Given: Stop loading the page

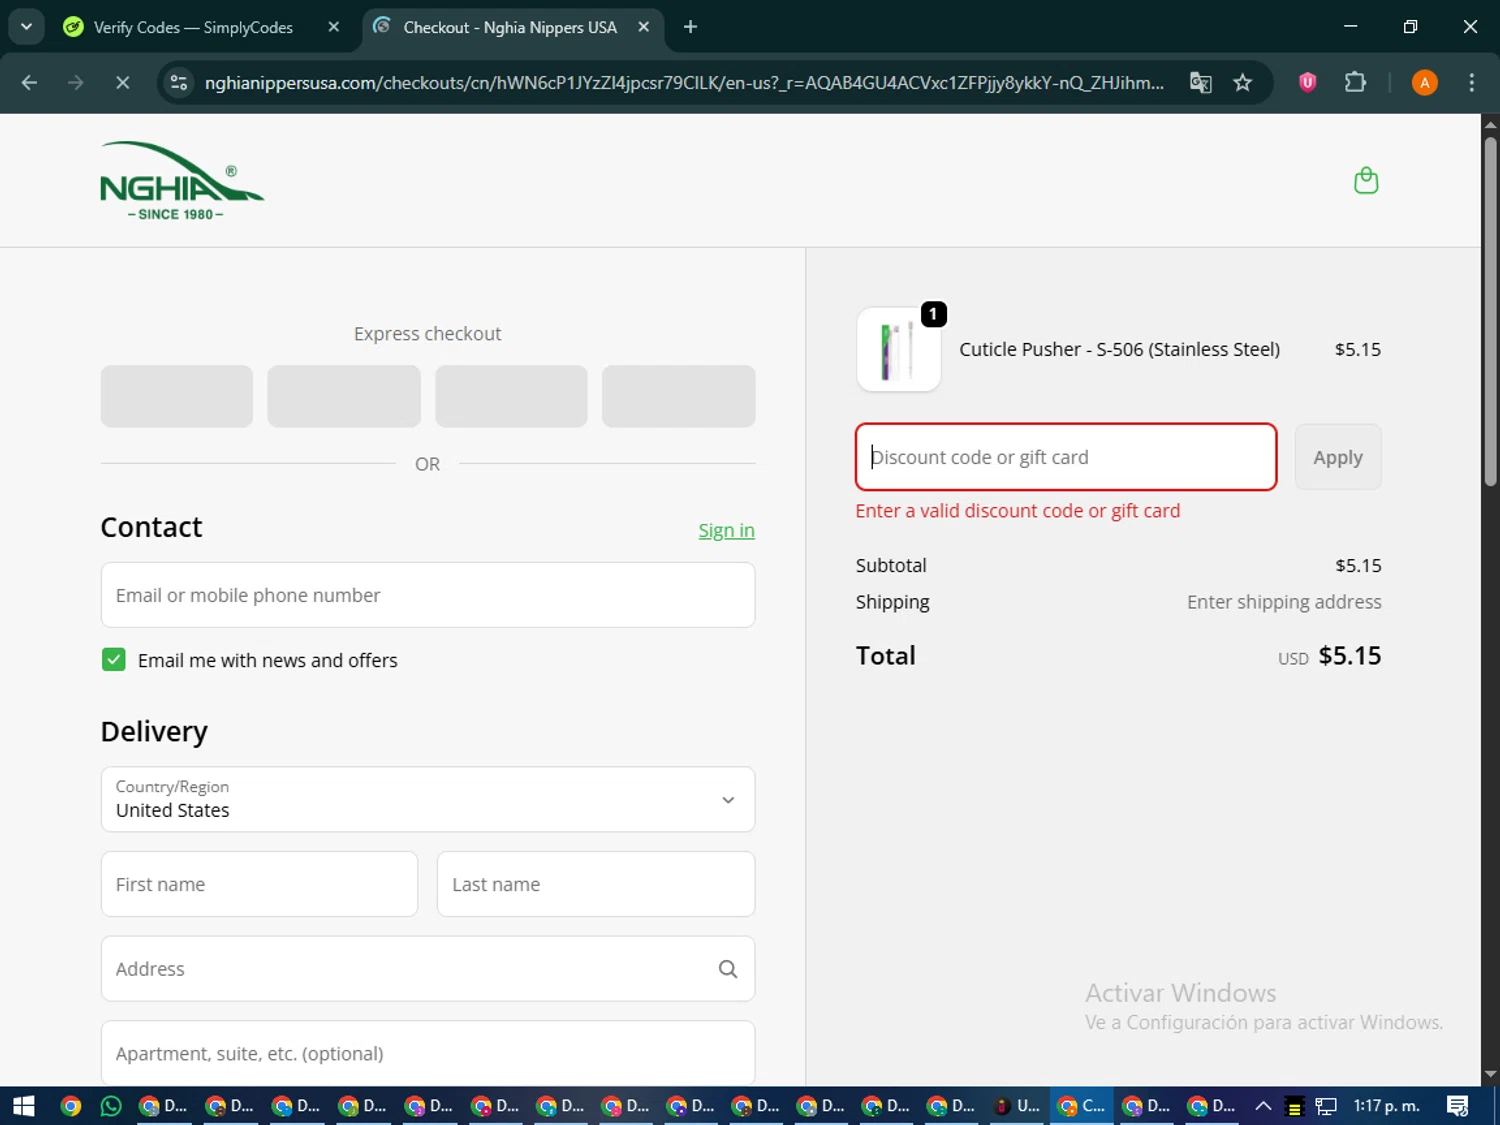Looking at the screenshot, I should [122, 83].
